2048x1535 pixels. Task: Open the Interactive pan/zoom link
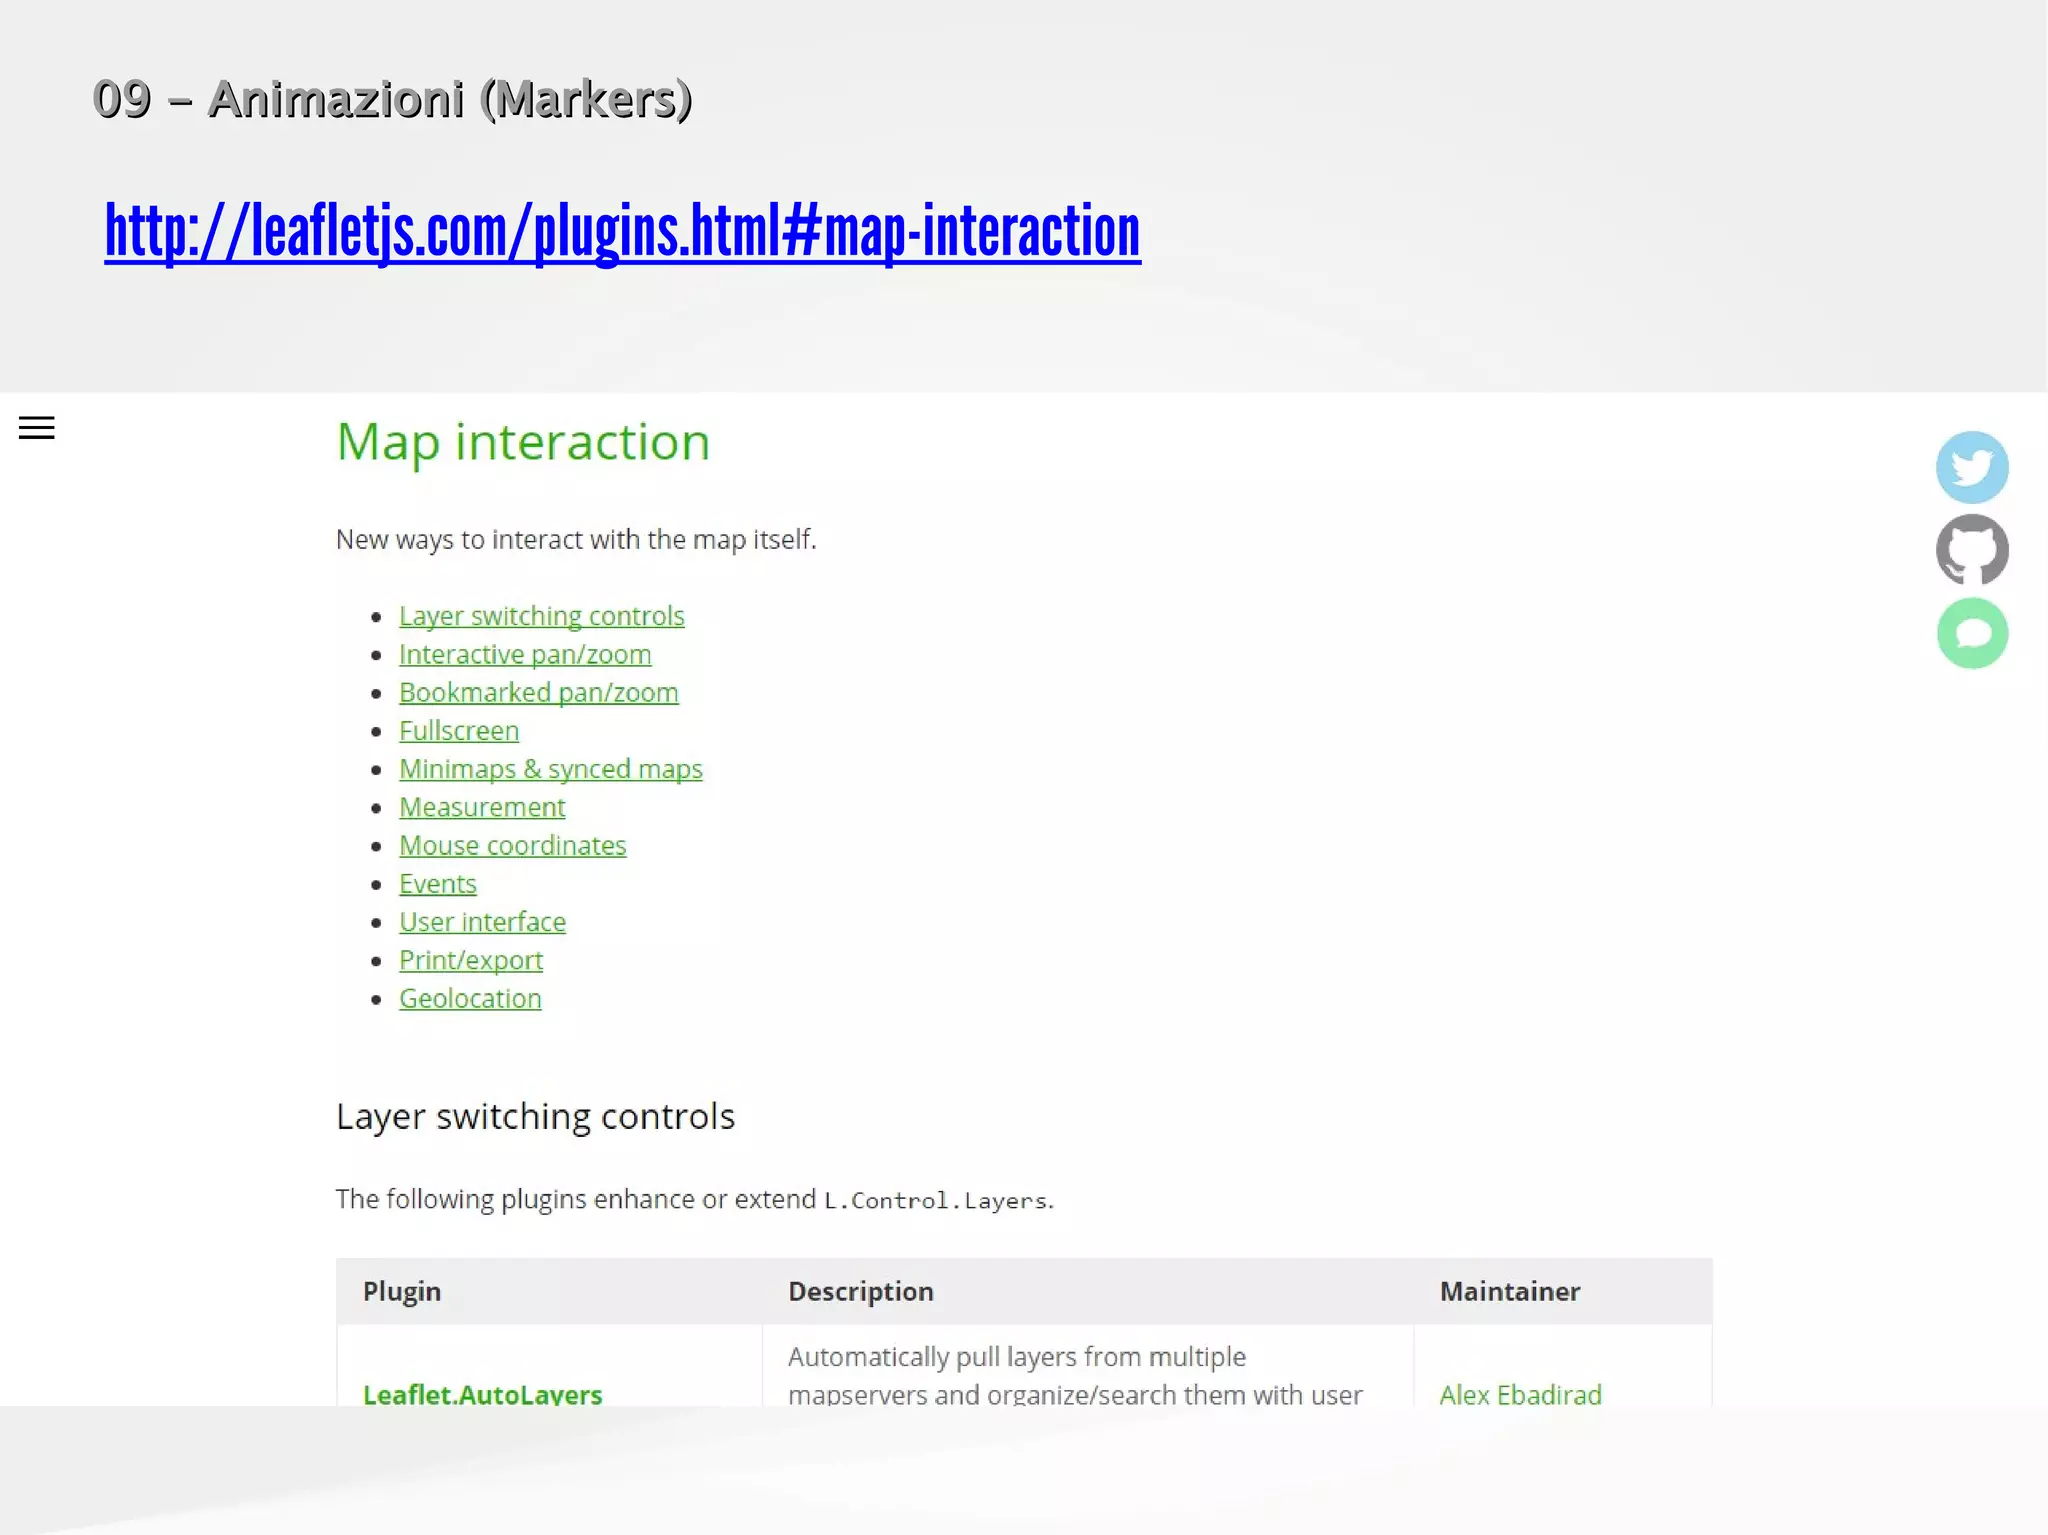[x=525, y=654]
